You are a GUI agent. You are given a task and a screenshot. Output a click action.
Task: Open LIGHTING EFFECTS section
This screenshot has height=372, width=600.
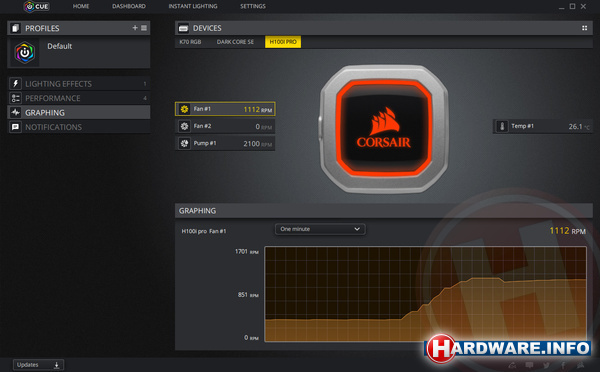tap(79, 83)
